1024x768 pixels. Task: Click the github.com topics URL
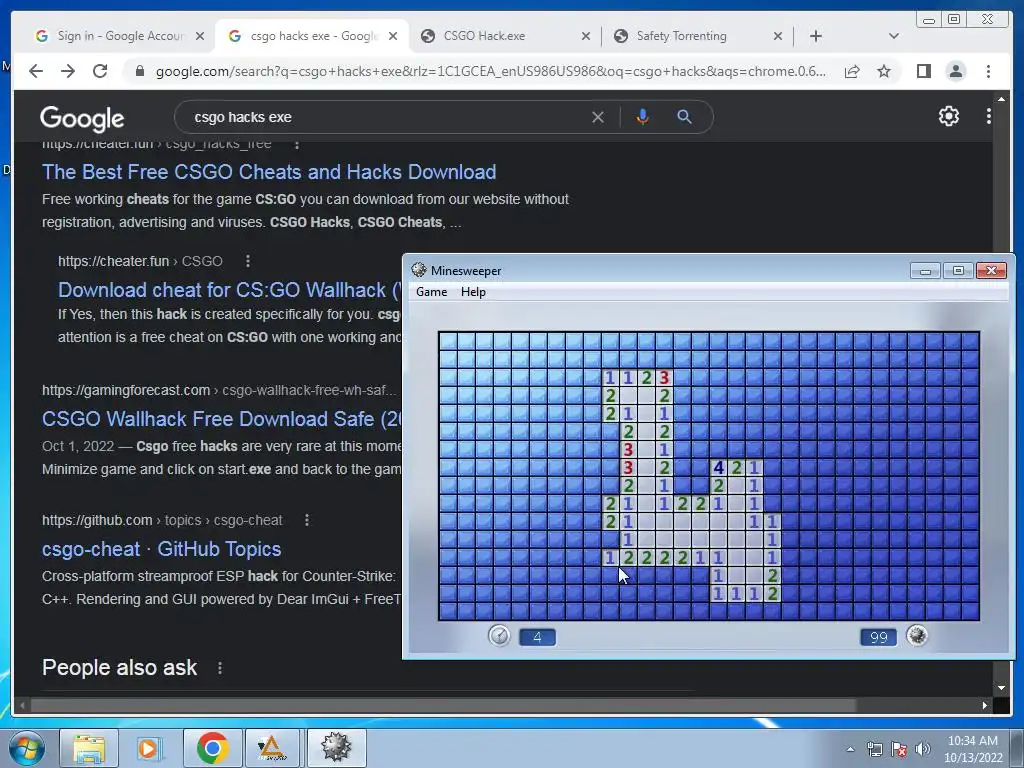(162, 520)
